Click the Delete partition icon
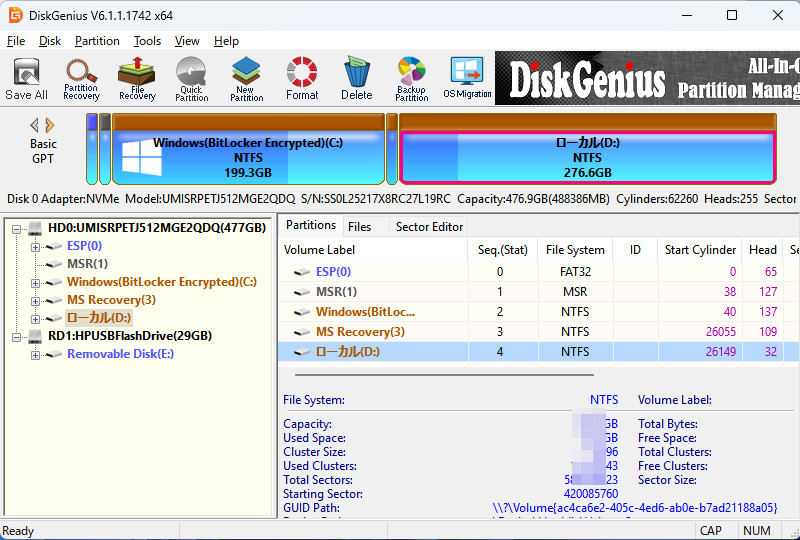Image resolution: width=800 pixels, height=540 pixels. point(356,78)
